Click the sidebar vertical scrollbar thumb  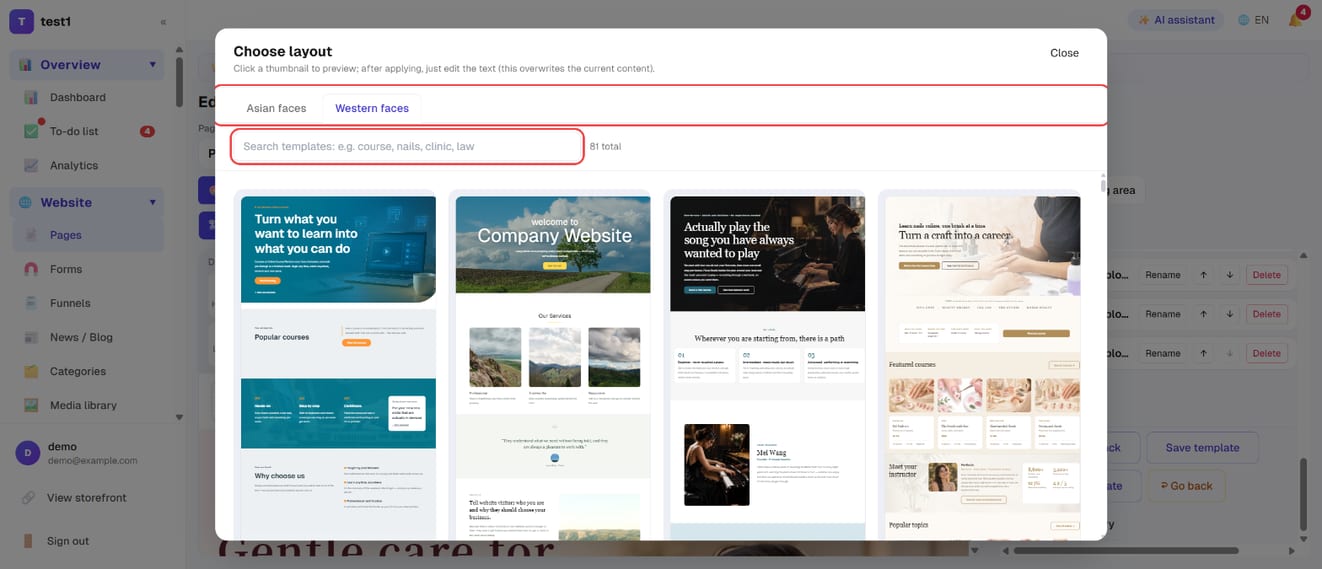179,81
